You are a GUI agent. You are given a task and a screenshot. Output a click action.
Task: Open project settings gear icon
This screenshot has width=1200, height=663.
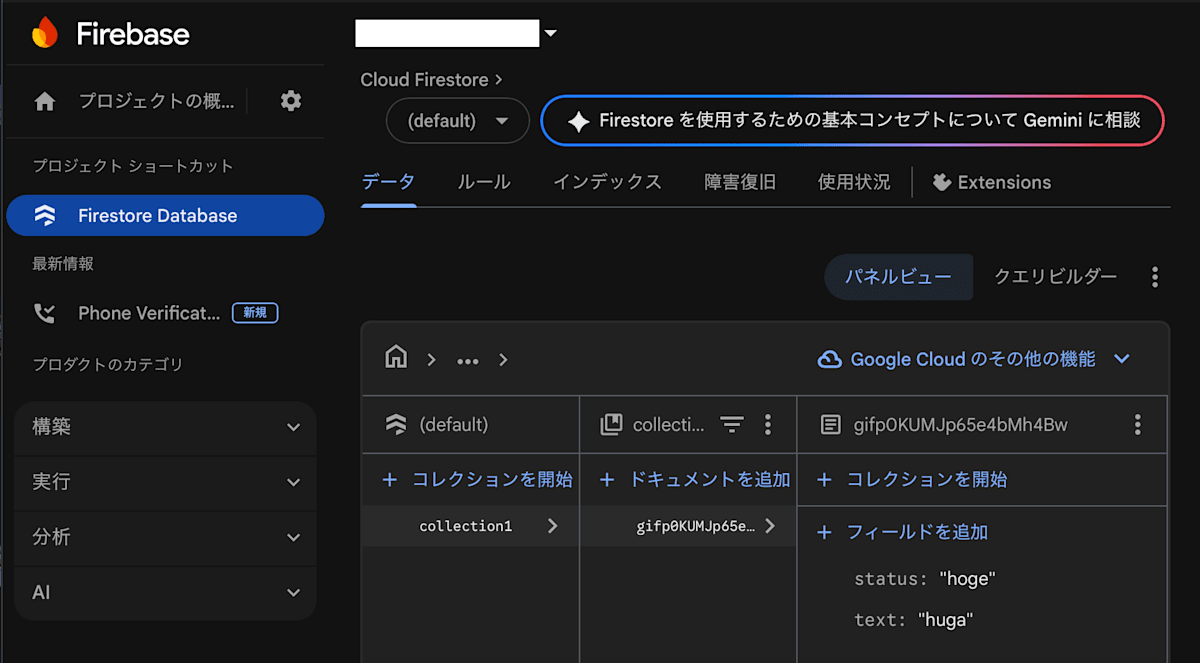[291, 100]
